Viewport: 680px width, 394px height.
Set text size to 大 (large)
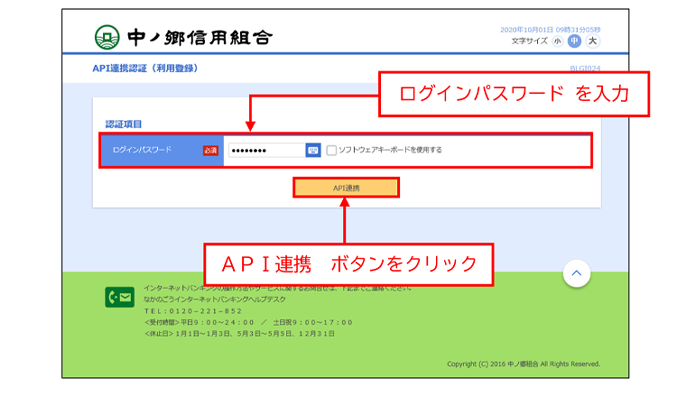[x=592, y=41]
